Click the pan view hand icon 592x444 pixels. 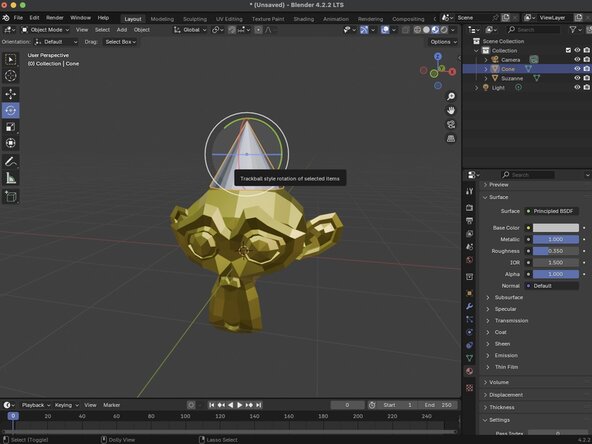coord(451,110)
